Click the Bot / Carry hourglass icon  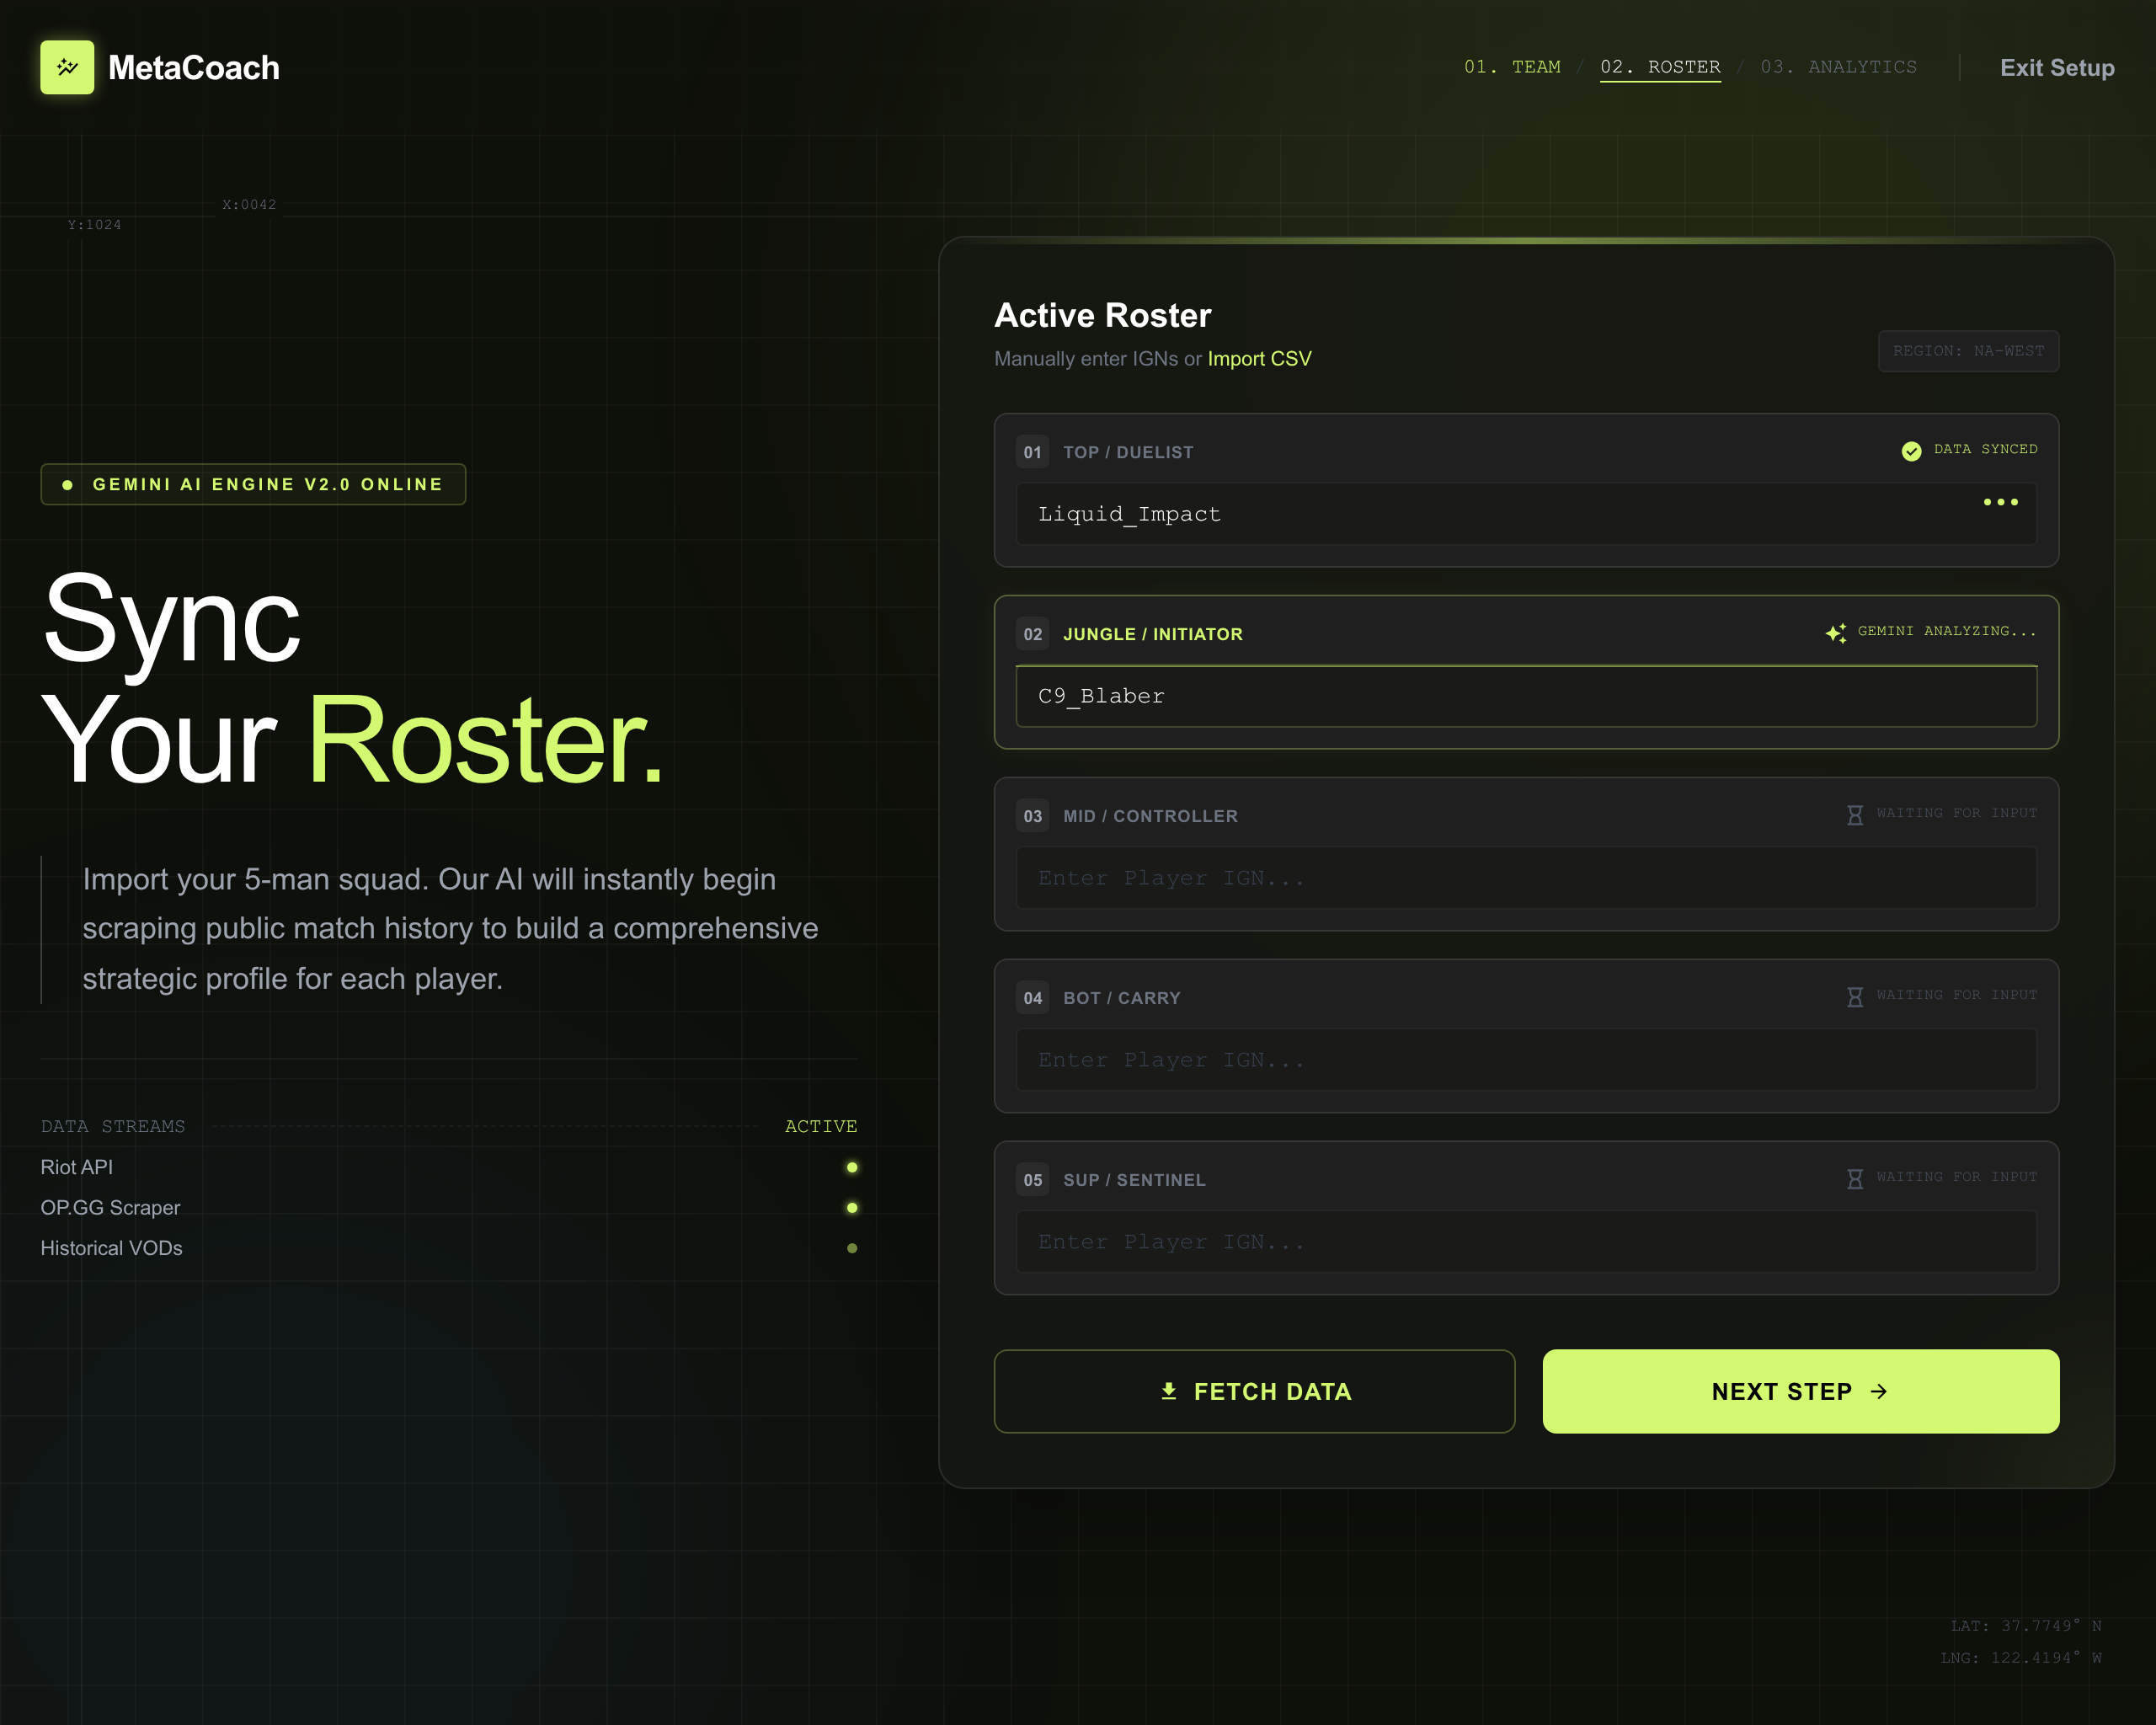(x=1855, y=997)
